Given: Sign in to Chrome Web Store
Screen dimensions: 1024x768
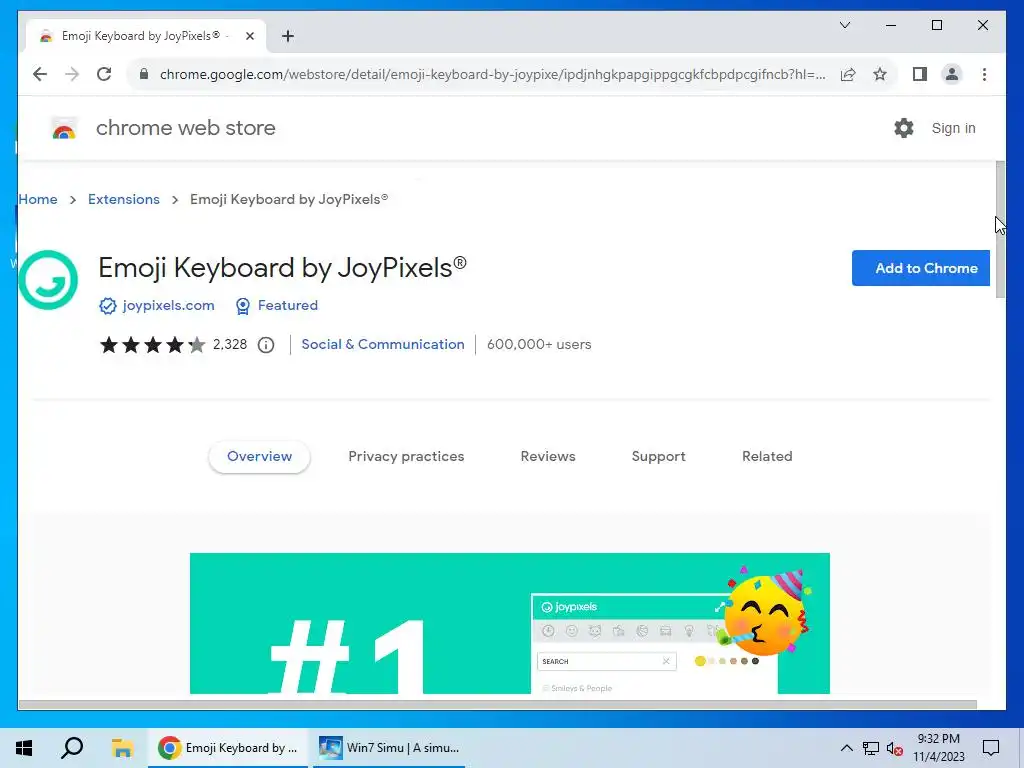Looking at the screenshot, I should click(953, 128).
